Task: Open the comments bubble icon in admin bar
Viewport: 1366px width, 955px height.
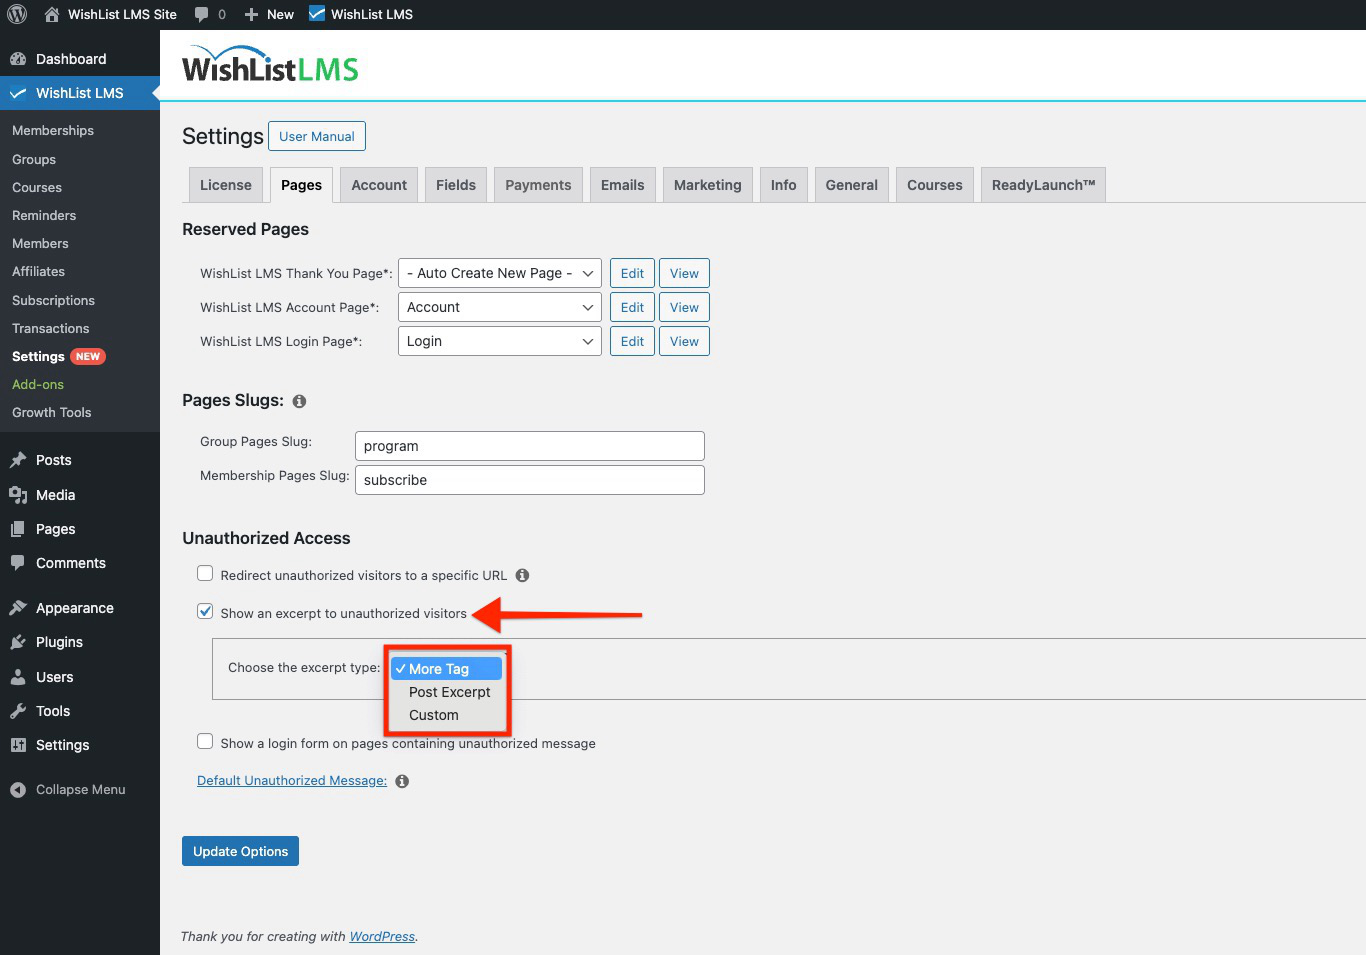Action: (x=202, y=14)
